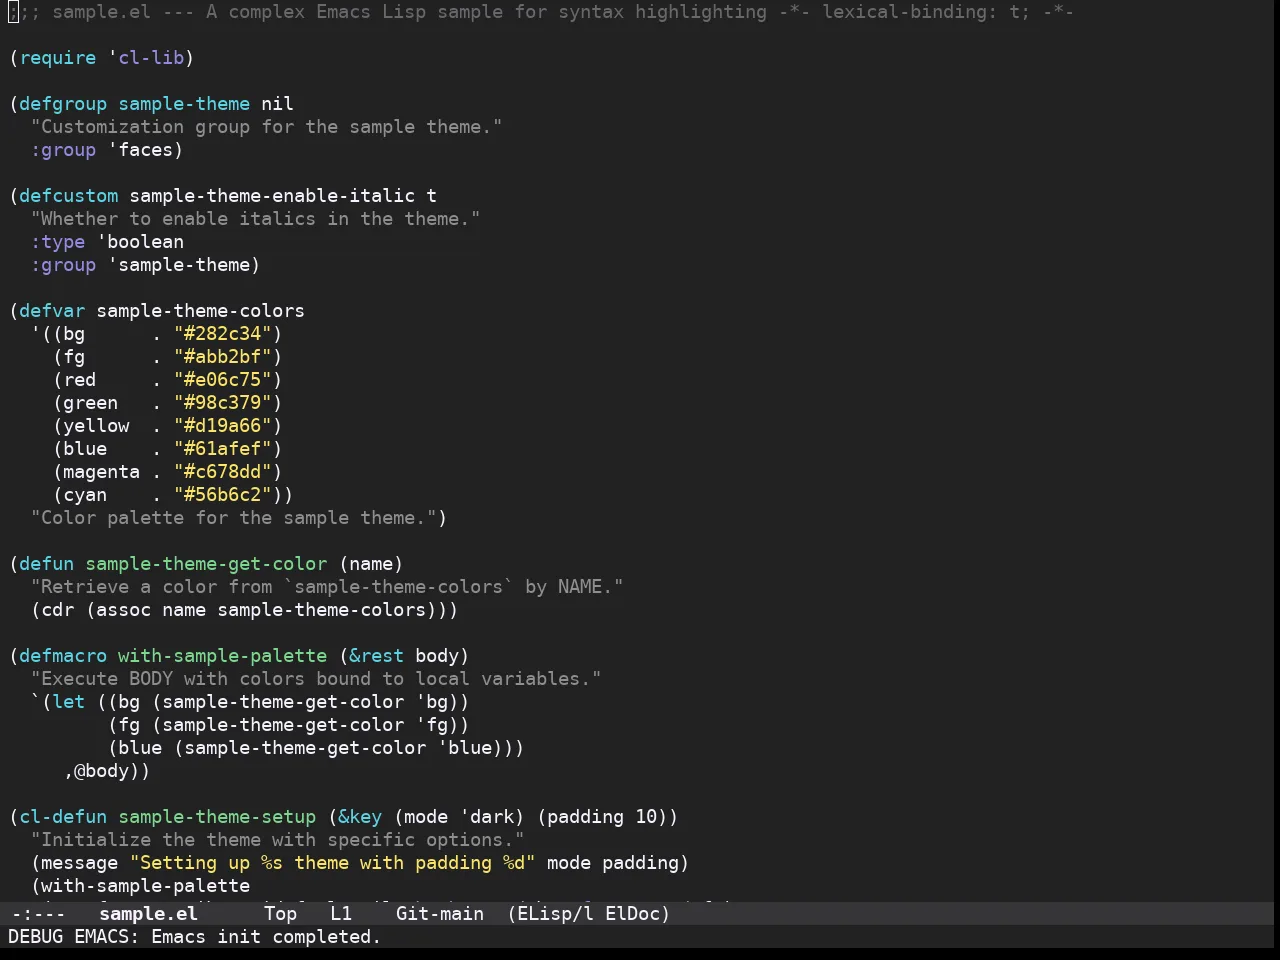1280x960 pixels.
Task: Click sample-theme-enable-italic variable name
Action: click(272, 196)
